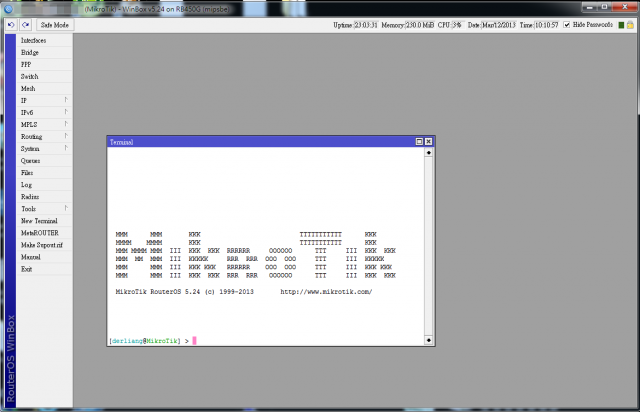The height and width of the screenshot is (412, 641).
Task: Click the Terminal scrollbar down arrow
Action: tap(428, 340)
